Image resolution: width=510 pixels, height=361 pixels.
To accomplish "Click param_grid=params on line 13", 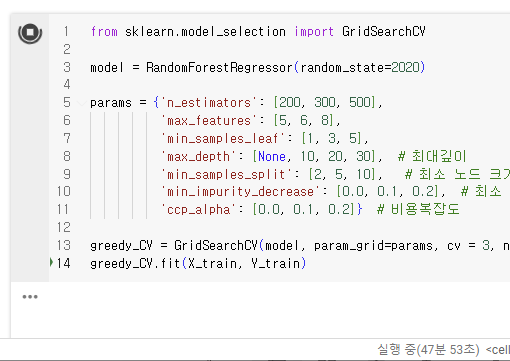I will coord(373,246).
